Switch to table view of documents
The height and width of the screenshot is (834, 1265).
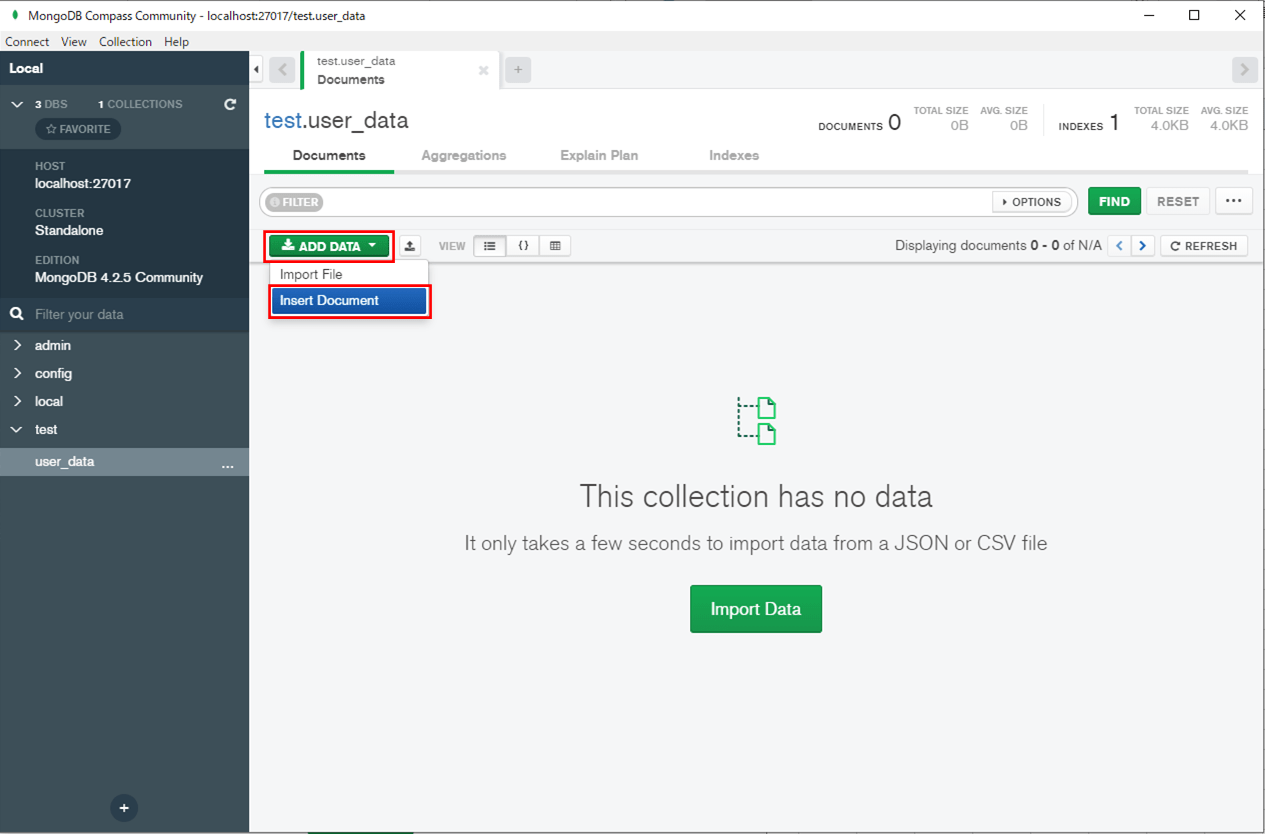point(555,245)
